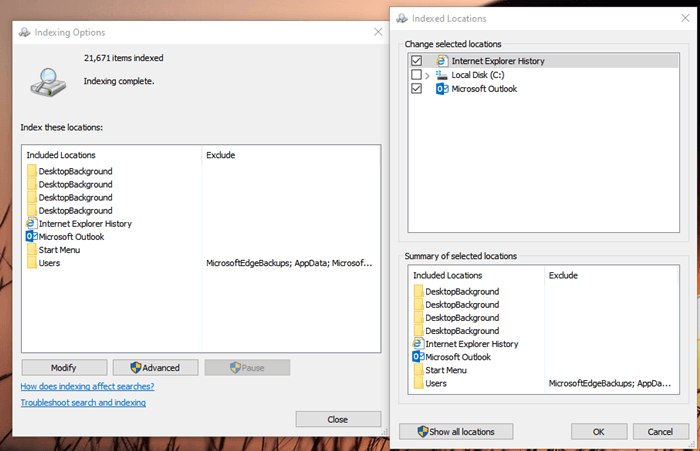Image resolution: width=700 pixels, height=451 pixels.
Task: Click Start Menu folder icon in Summary list
Action: coord(418,370)
